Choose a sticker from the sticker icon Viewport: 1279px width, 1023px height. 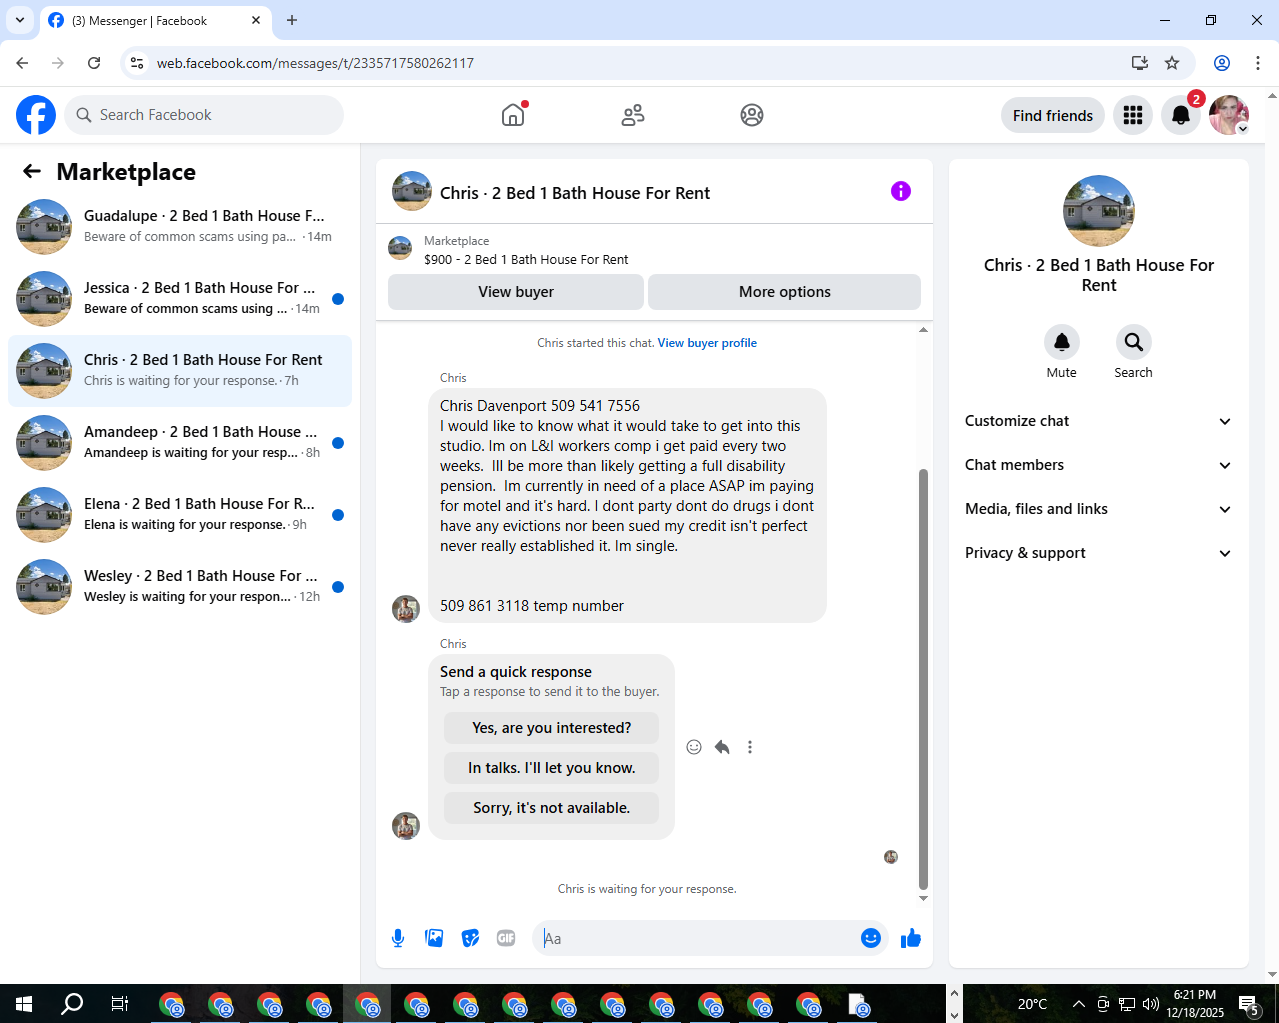tap(470, 938)
